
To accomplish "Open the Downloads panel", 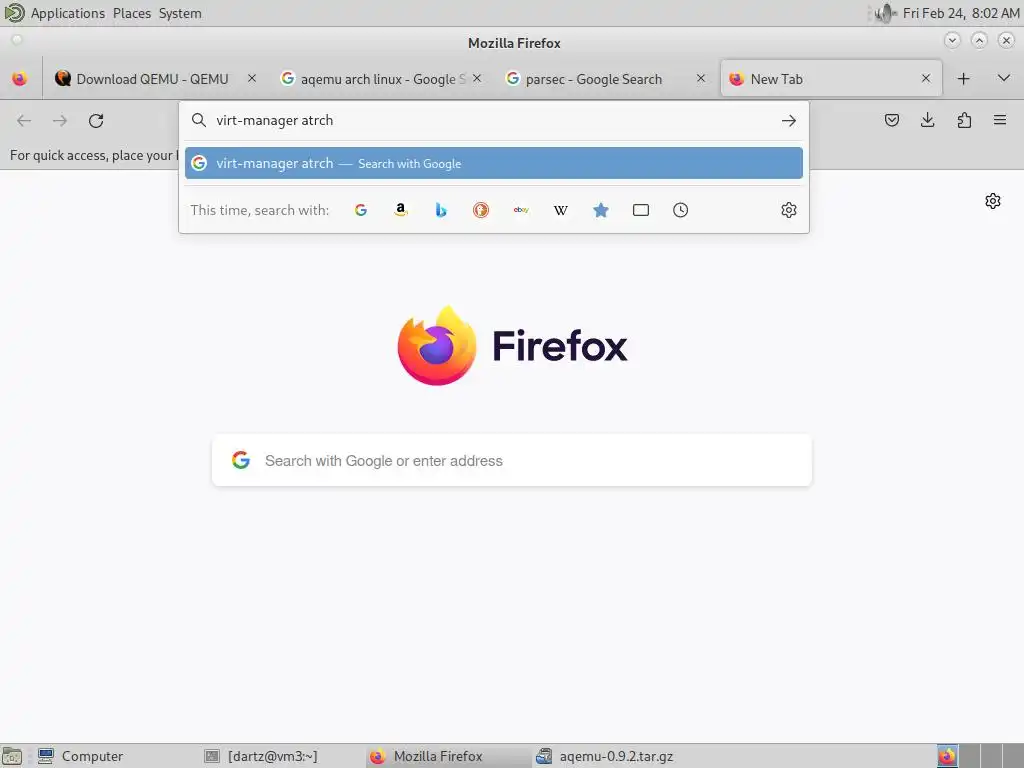I will click(927, 120).
